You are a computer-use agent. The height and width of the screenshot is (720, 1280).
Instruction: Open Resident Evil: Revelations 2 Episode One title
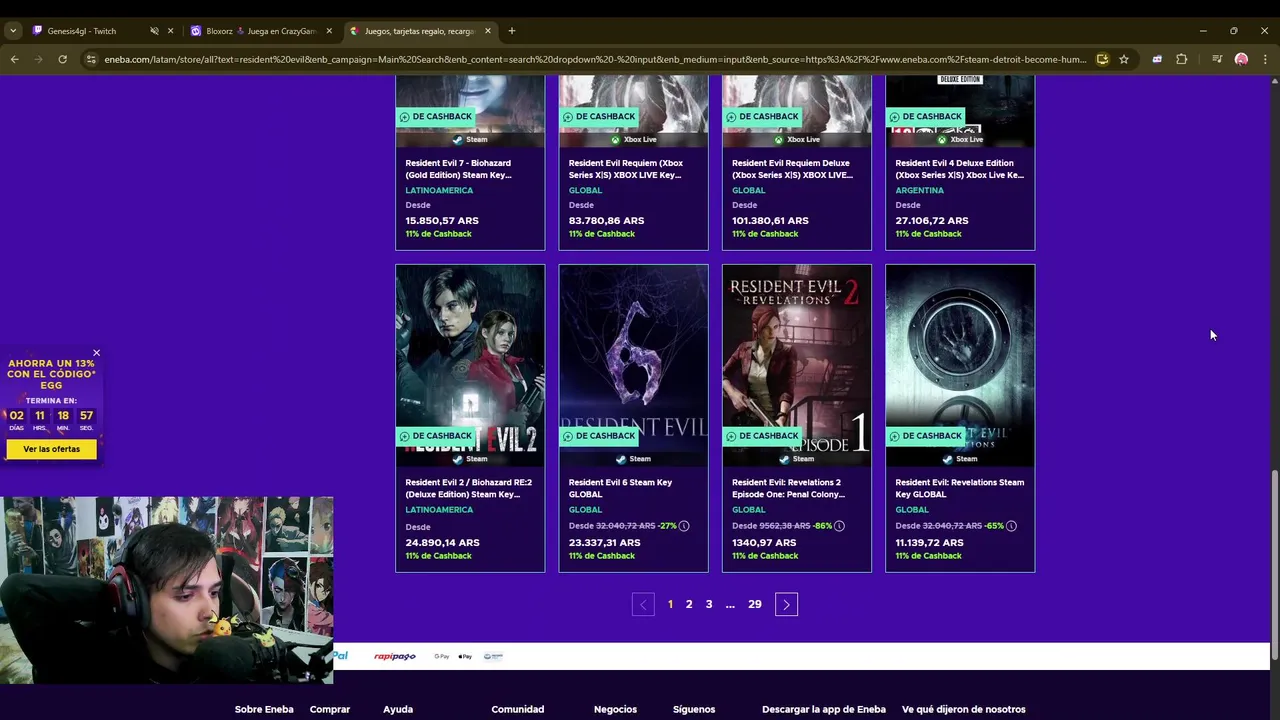[x=789, y=488]
